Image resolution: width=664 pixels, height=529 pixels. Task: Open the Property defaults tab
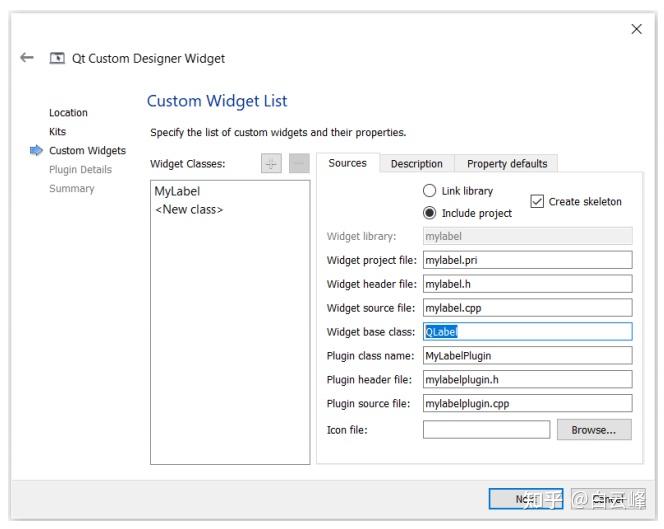pos(507,164)
